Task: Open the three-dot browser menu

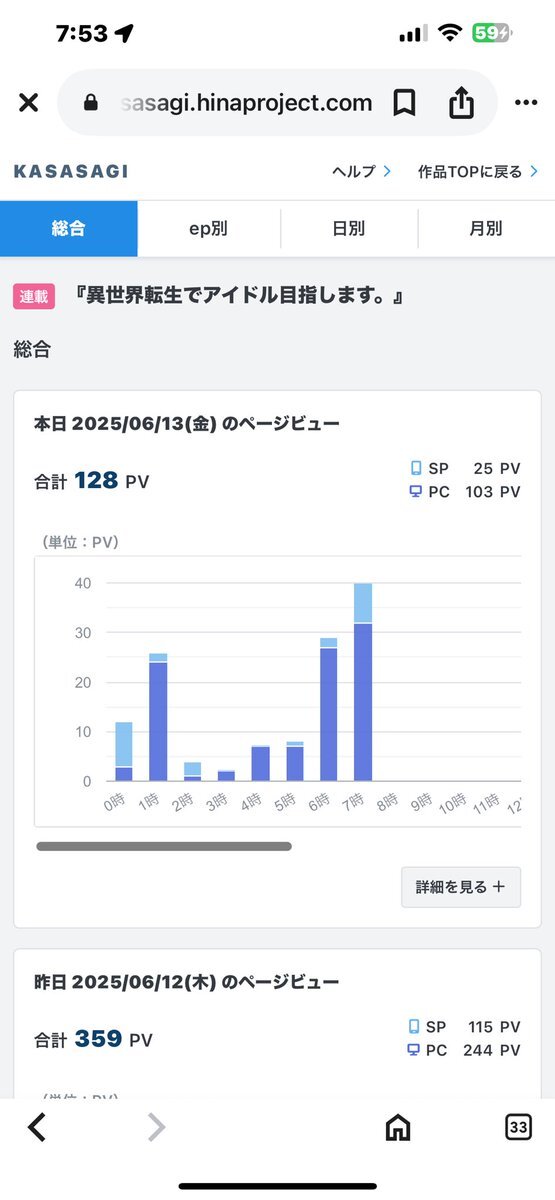Action: [x=526, y=103]
